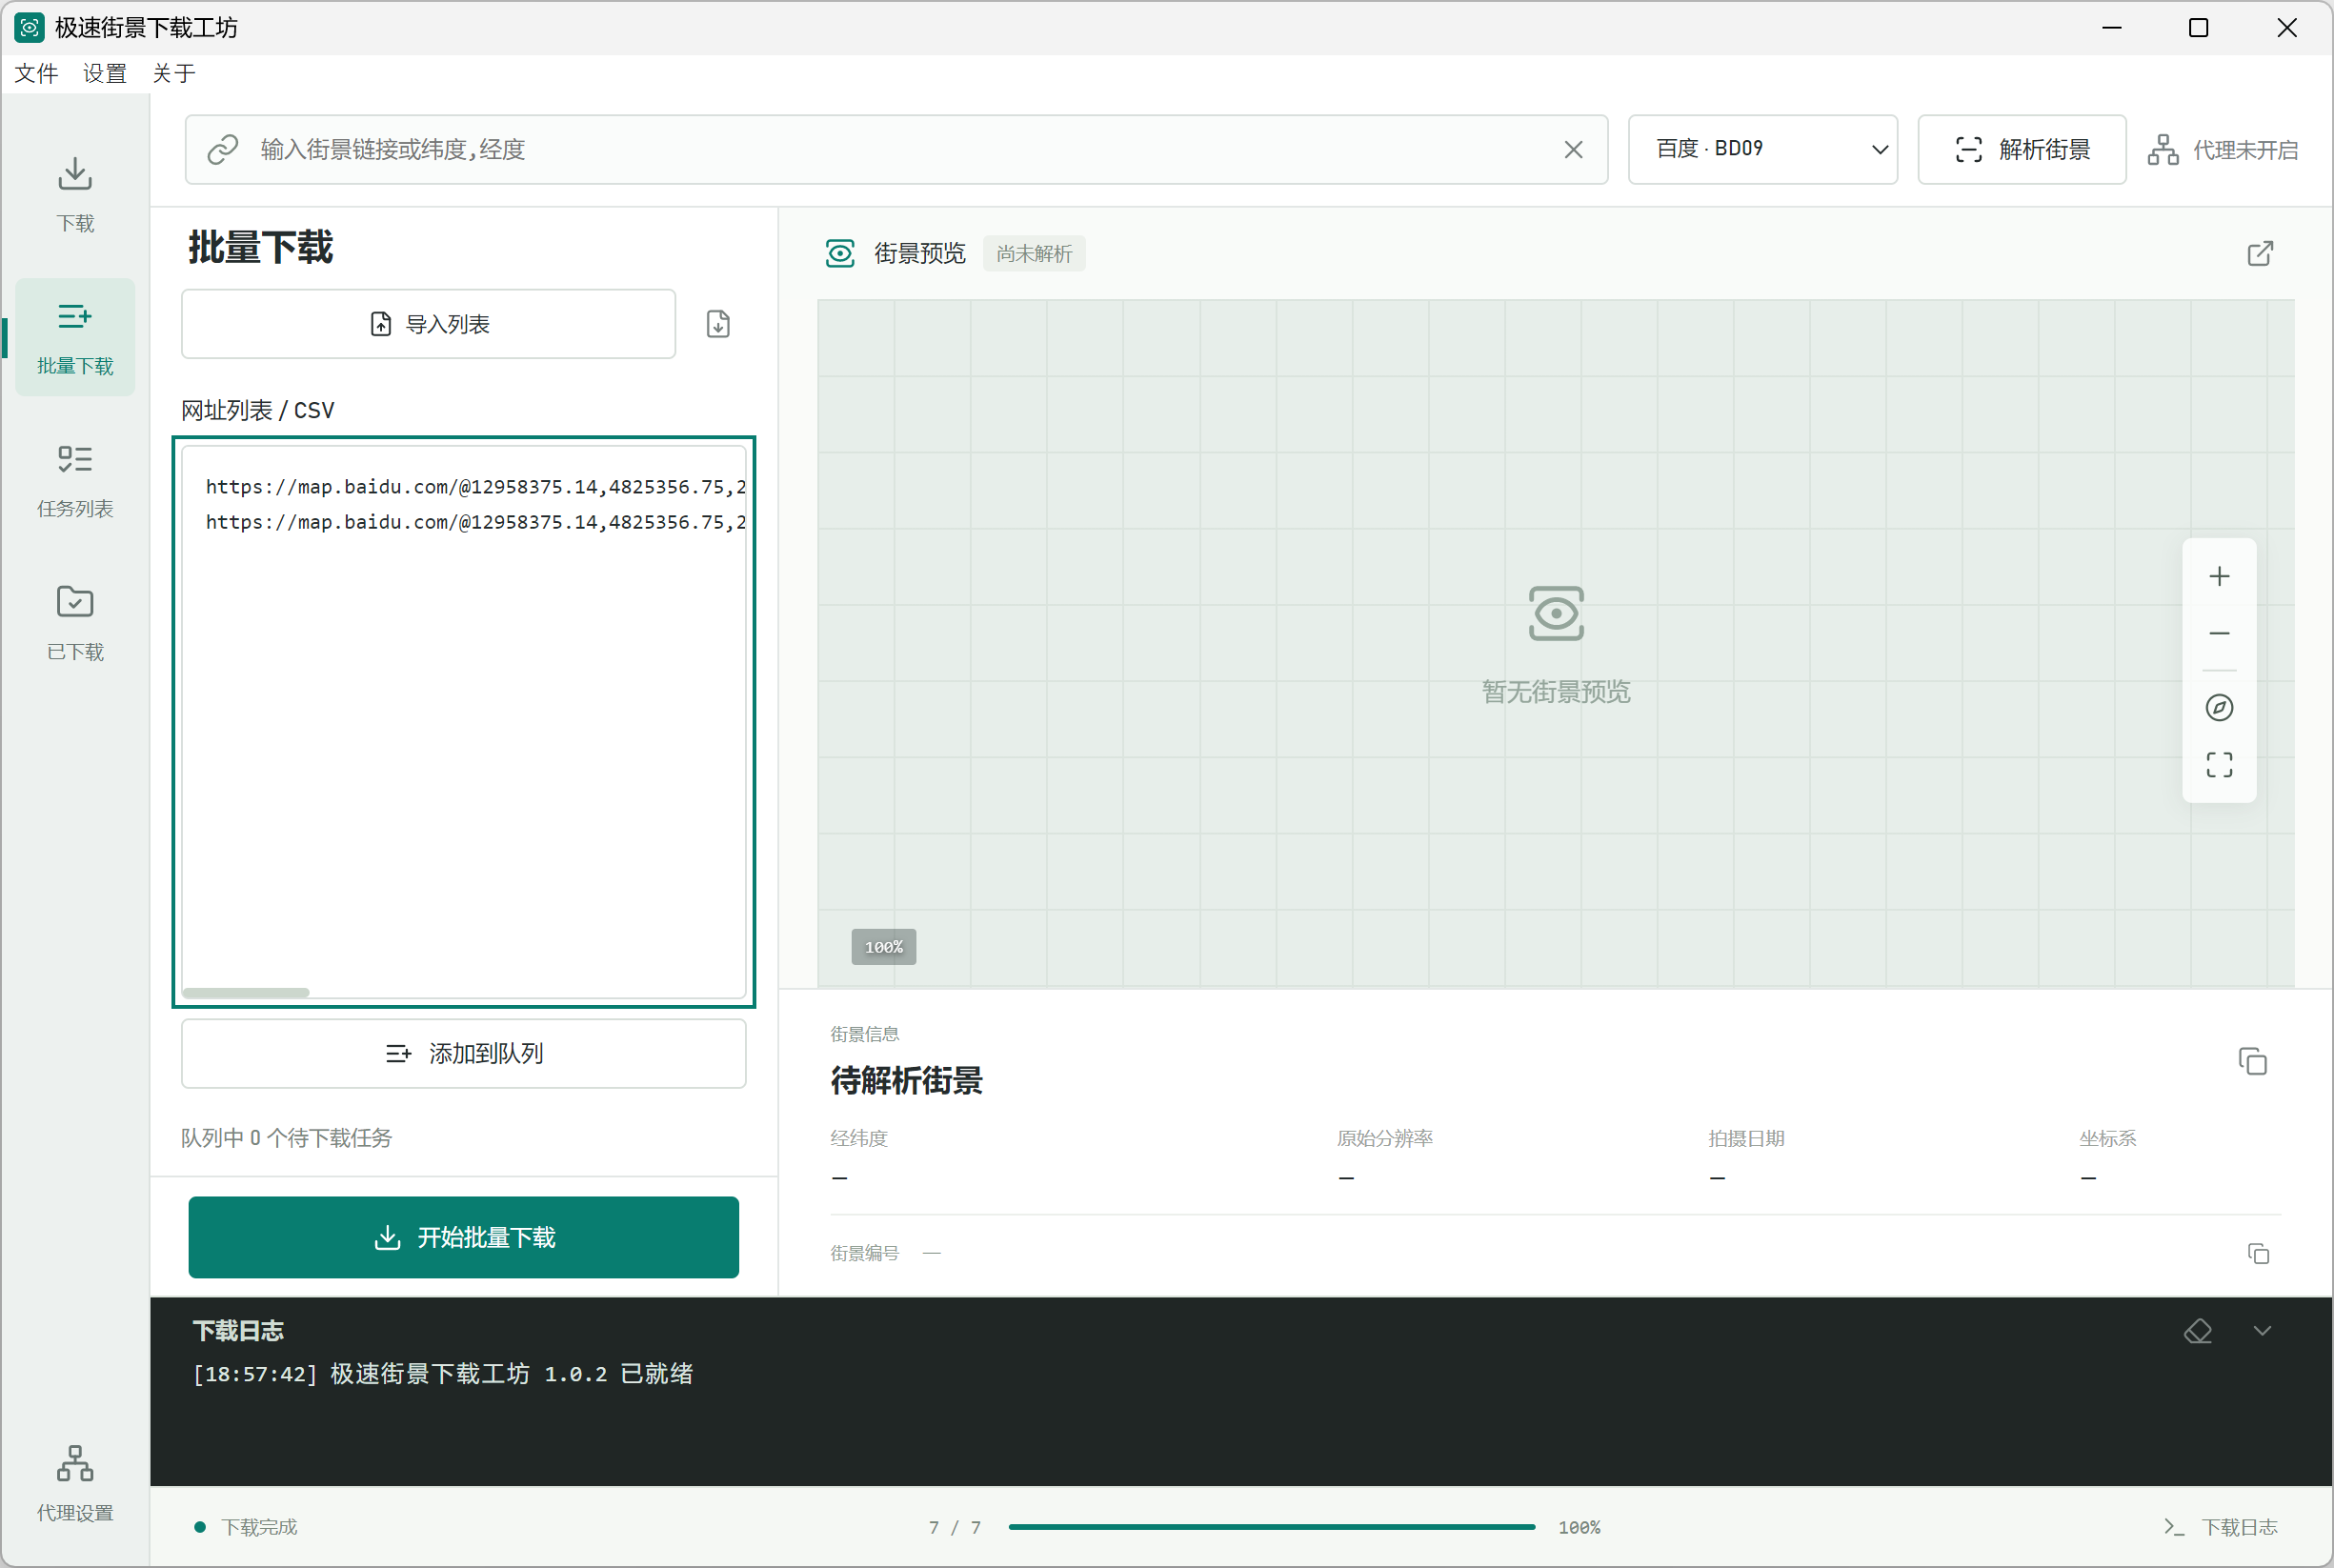
Task: Click the 7 / 7 progress counter
Action: tap(955, 1527)
